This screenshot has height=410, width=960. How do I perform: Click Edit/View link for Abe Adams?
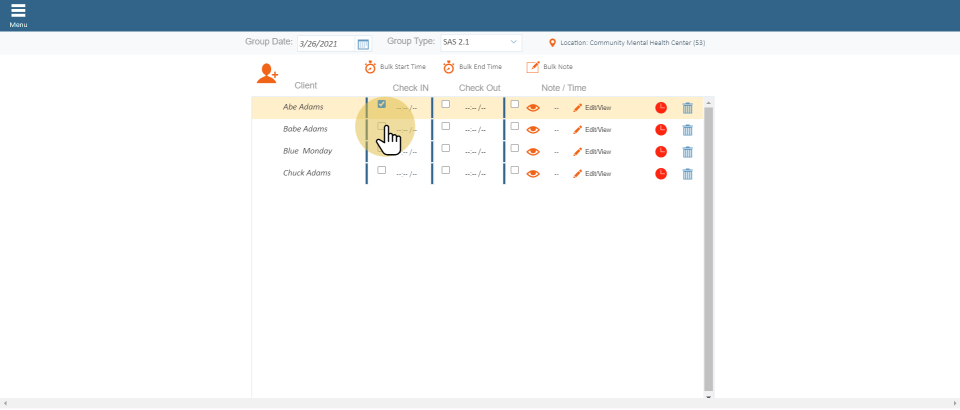click(592, 108)
